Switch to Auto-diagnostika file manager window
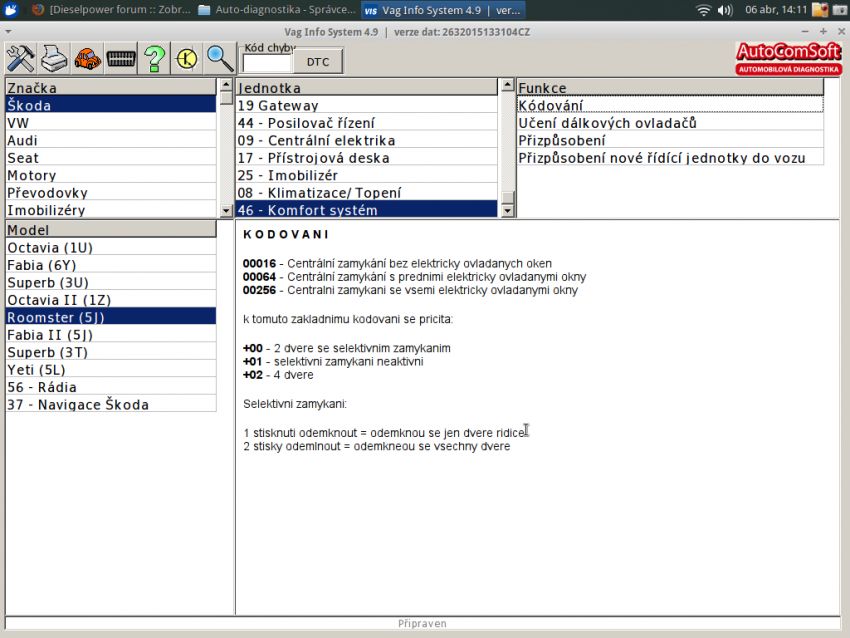The image size is (850, 638). coord(276,10)
